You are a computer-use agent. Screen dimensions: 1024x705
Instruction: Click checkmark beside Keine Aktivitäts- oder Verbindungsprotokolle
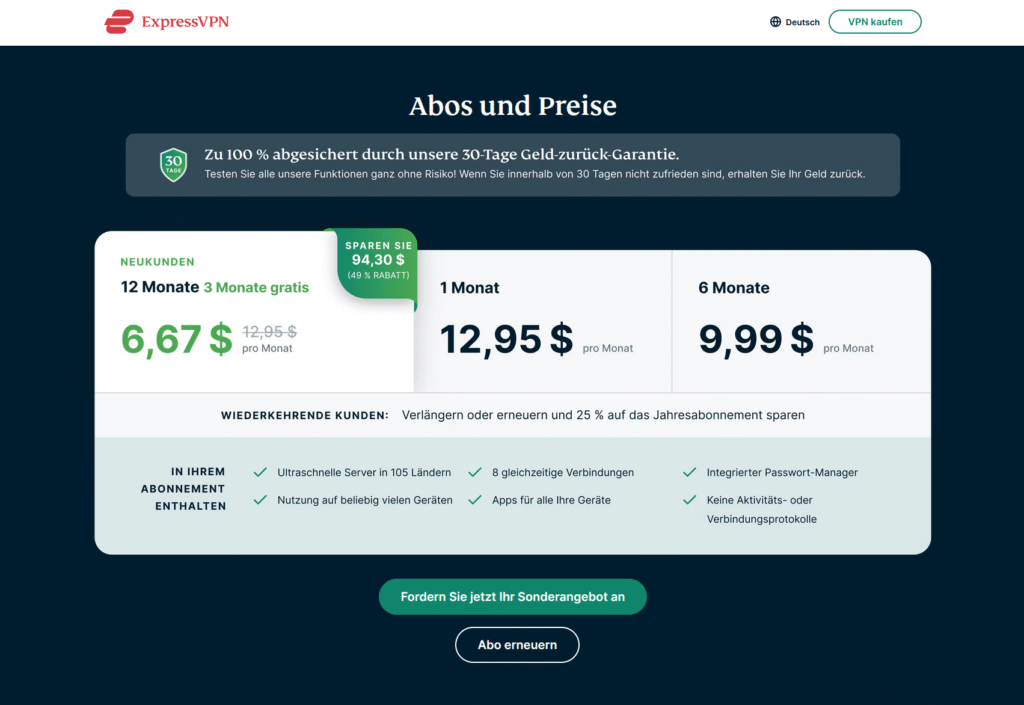(689, 499)
